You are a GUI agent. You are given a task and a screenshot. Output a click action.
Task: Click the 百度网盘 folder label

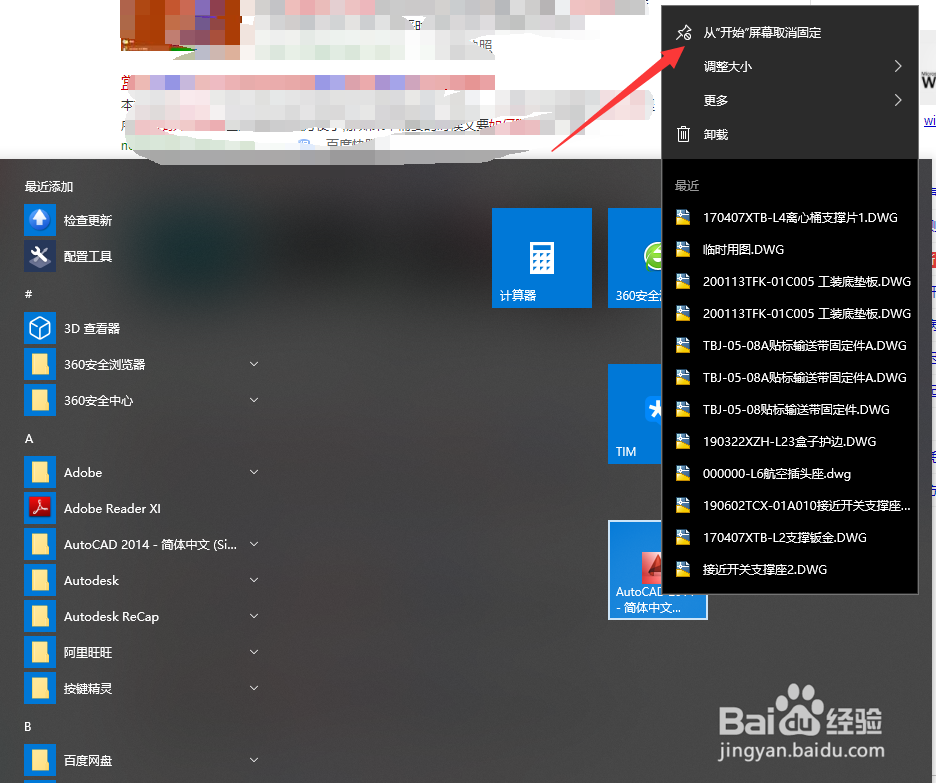coord(88,760)
